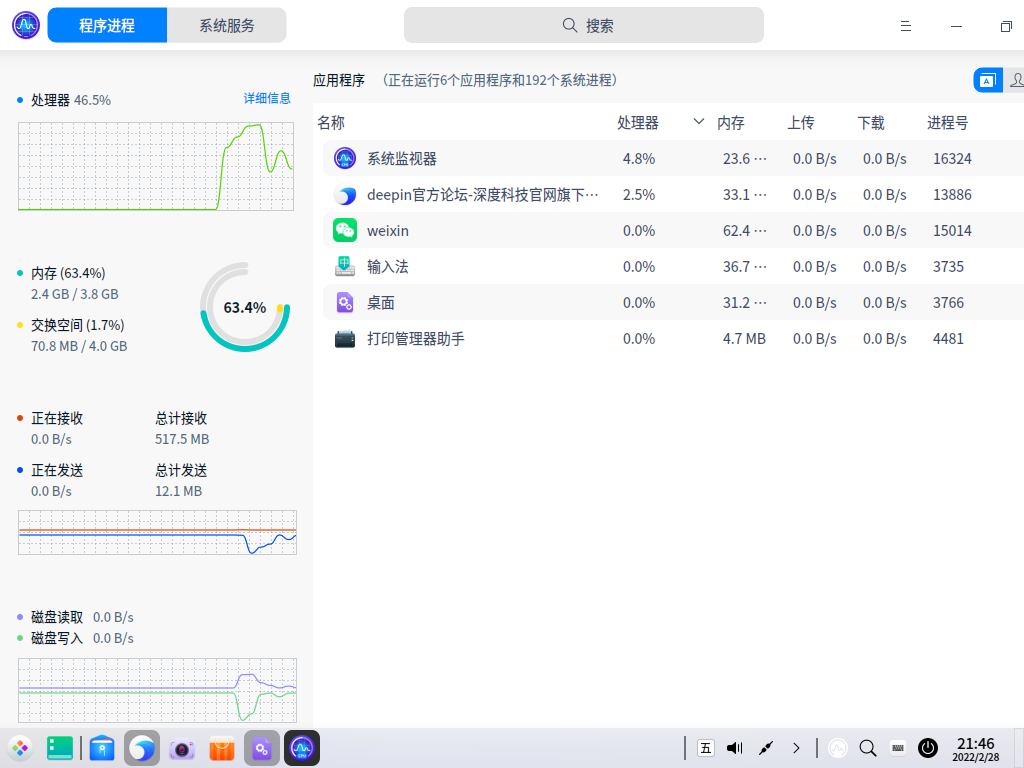Image resolution: width=1024 pixels, height=768 pixels.
Task: Open the hamburger main menu
Action: click(x=906, y=26)
